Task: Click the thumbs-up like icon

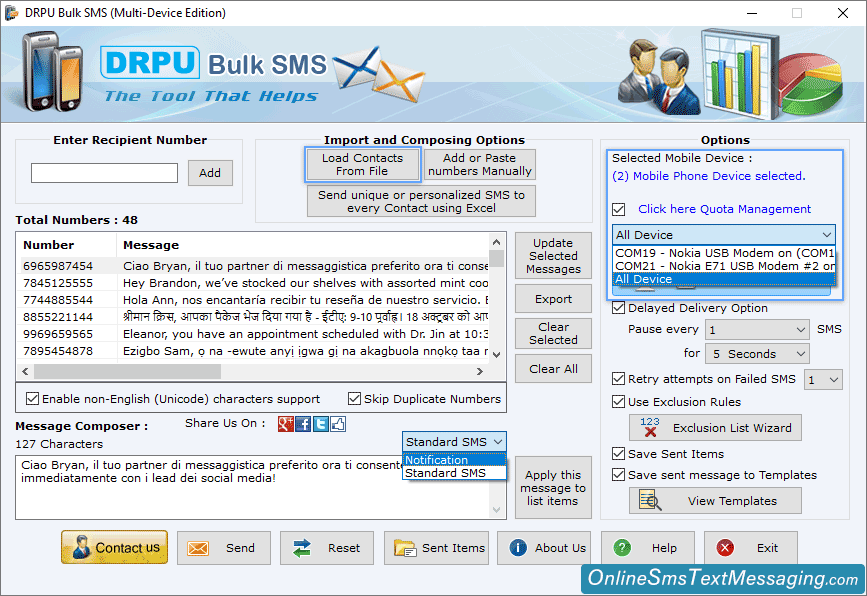Action: [338, 424]
